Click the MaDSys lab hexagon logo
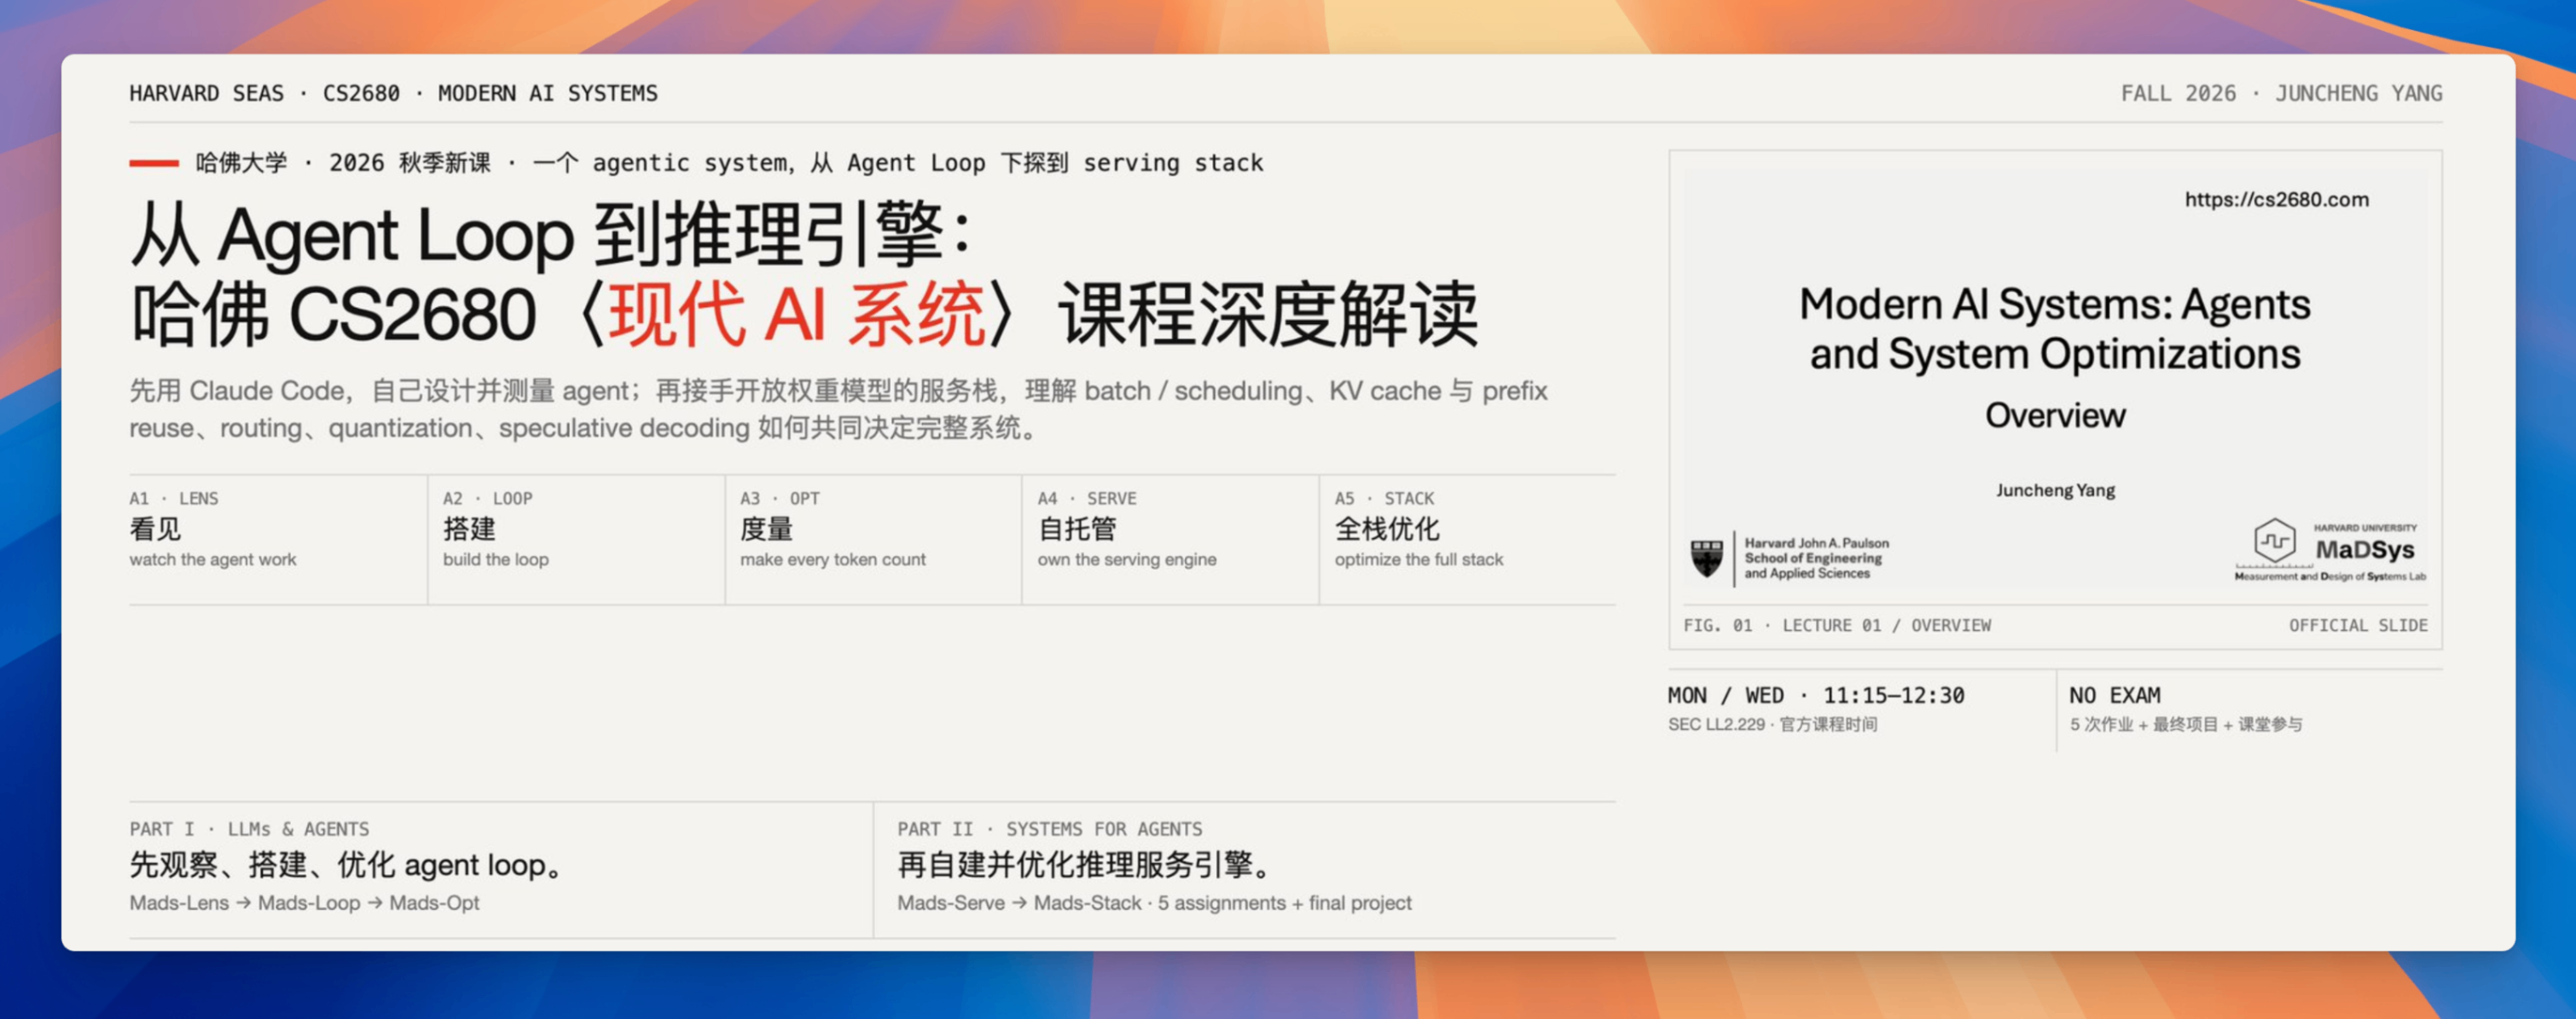Viewport: 2576px width, 1019px height. click(2274, 541)
